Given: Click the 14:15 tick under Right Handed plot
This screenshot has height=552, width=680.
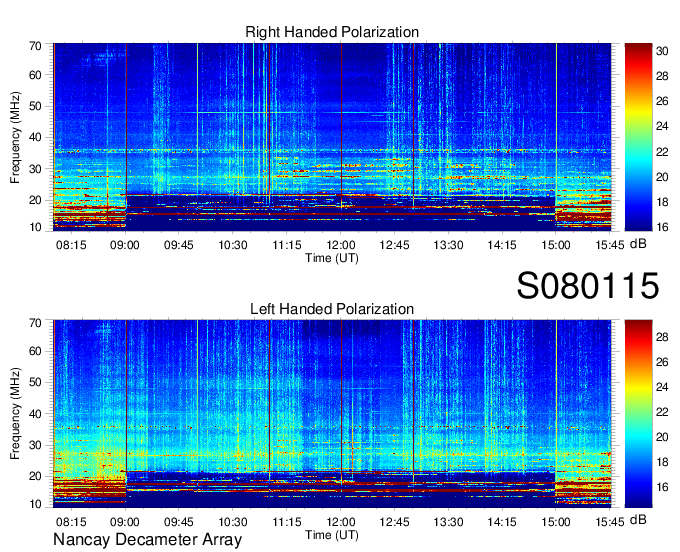Looking at the screenshot, I should 502,245.
